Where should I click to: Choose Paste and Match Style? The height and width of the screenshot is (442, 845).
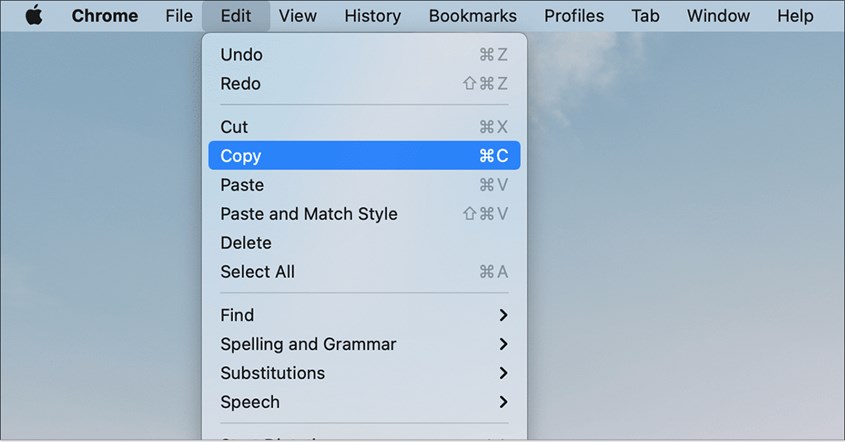coord(364,214)
